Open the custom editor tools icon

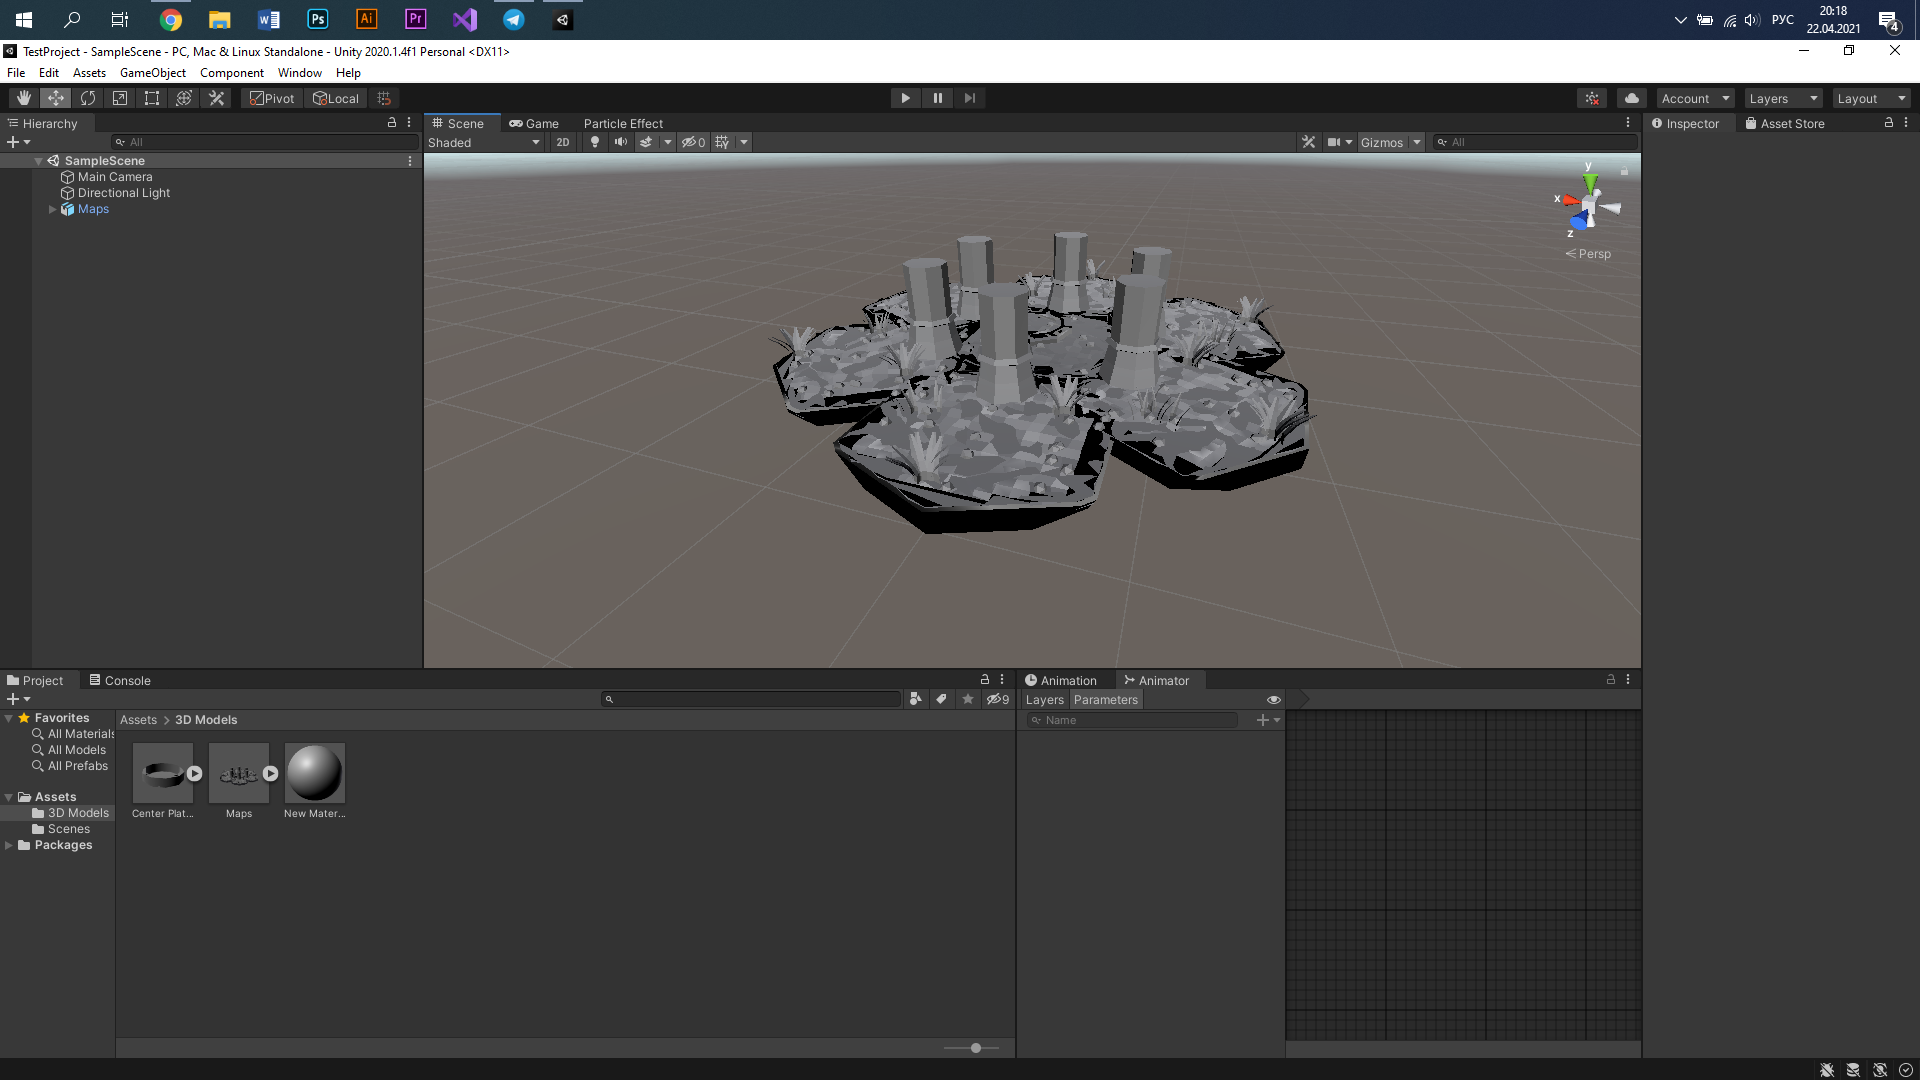[216, 98]
